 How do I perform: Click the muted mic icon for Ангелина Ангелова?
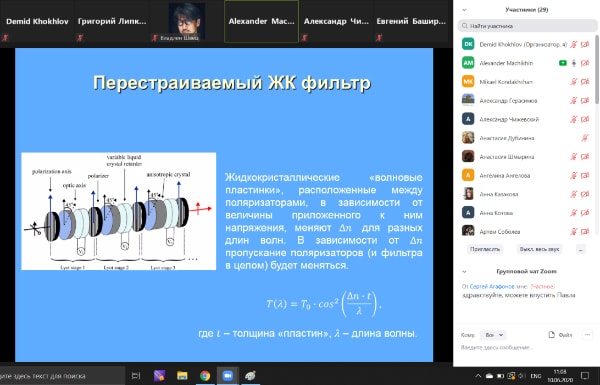pos(574,175)
